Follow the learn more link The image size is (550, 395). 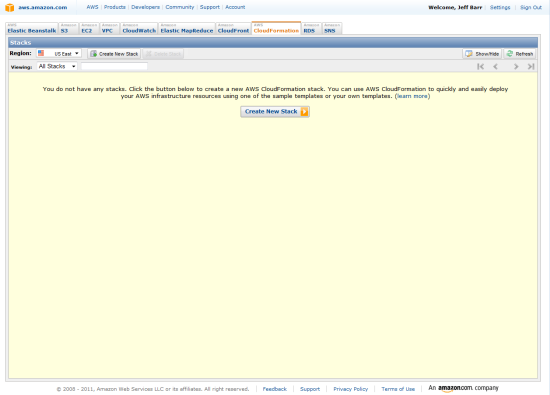[x=412, y=96]
